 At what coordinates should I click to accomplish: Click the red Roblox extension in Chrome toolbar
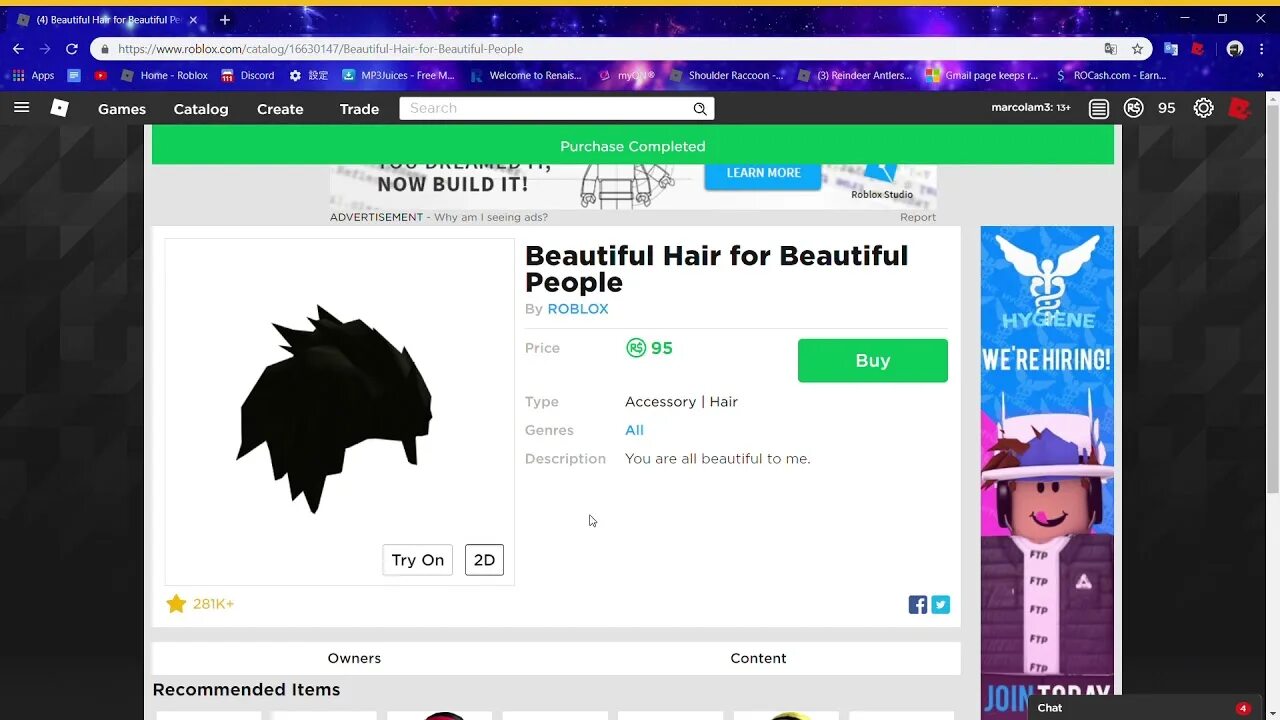point(1196,49)
